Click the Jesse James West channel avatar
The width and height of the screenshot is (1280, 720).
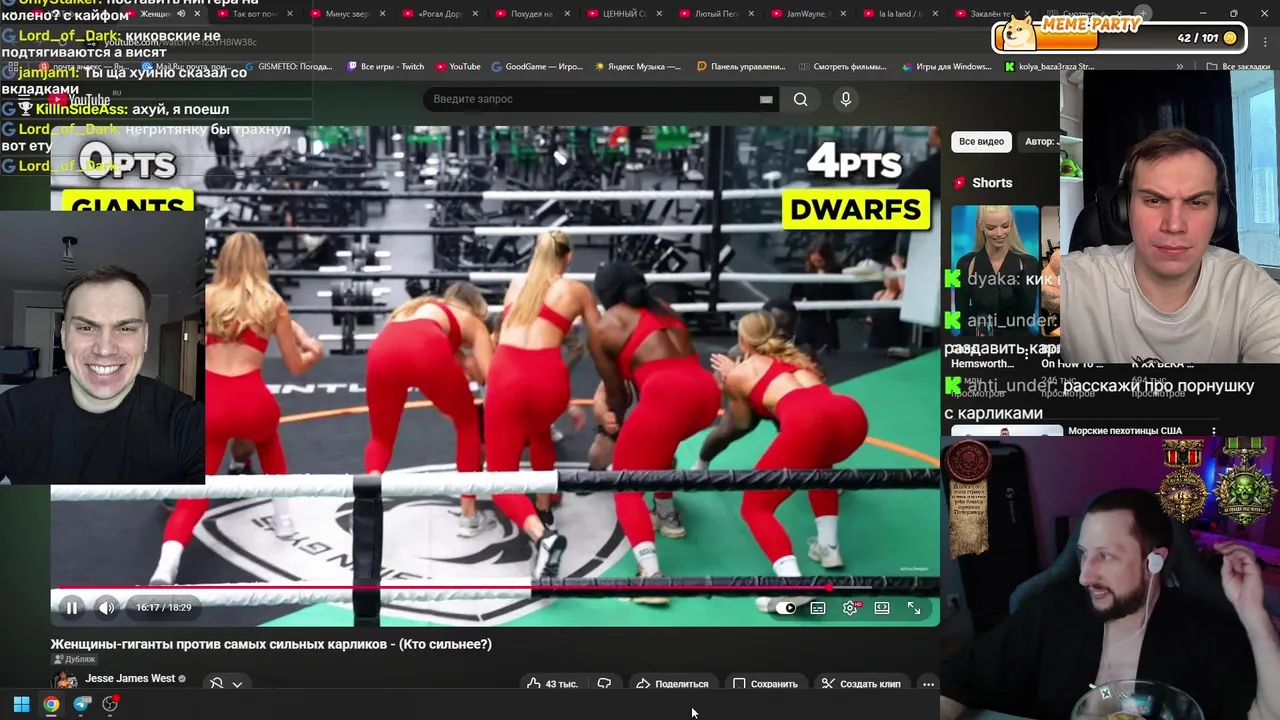[65, 681]
